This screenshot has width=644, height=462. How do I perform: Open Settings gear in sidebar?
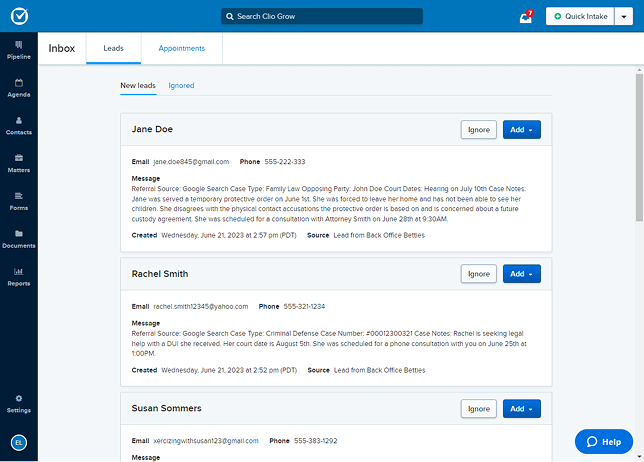tap(19, 398)
